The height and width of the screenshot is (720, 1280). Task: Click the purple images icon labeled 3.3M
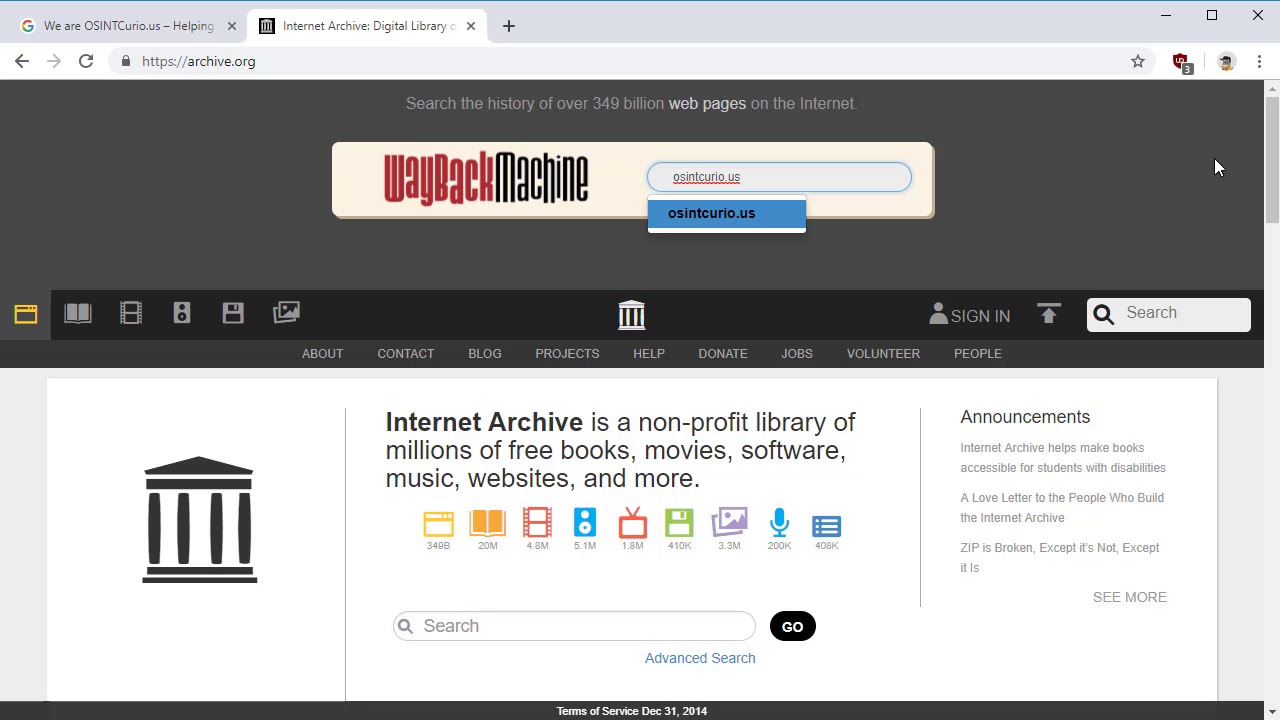click(x=729, y=523)
